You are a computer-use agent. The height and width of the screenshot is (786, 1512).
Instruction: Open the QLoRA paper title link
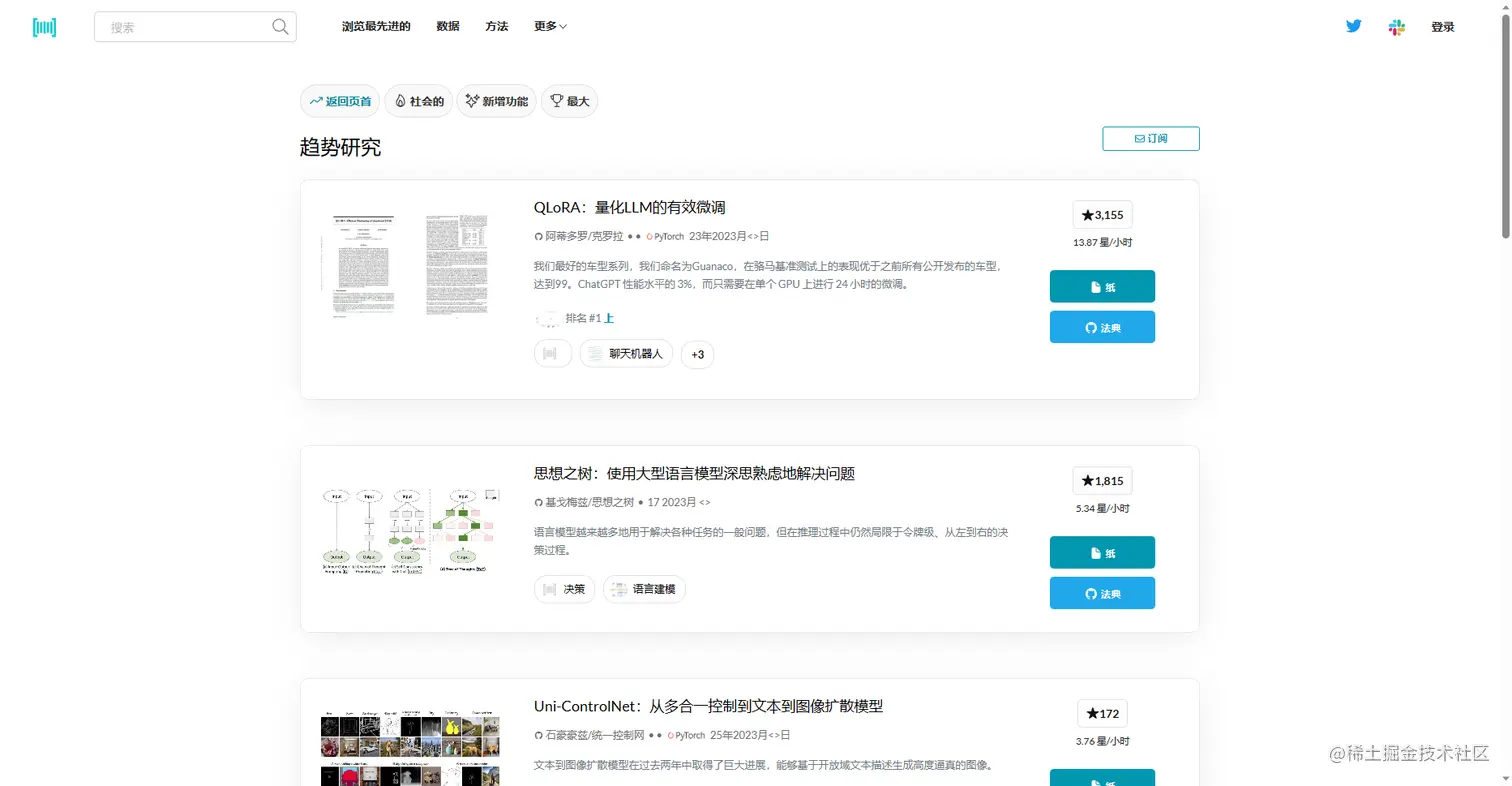[x=629, y=208]
